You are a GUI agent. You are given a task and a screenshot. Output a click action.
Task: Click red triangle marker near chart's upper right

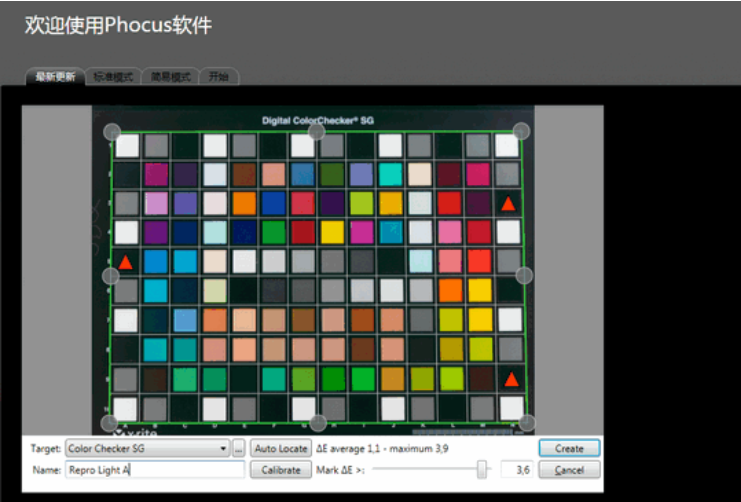(x=509, y=204)
